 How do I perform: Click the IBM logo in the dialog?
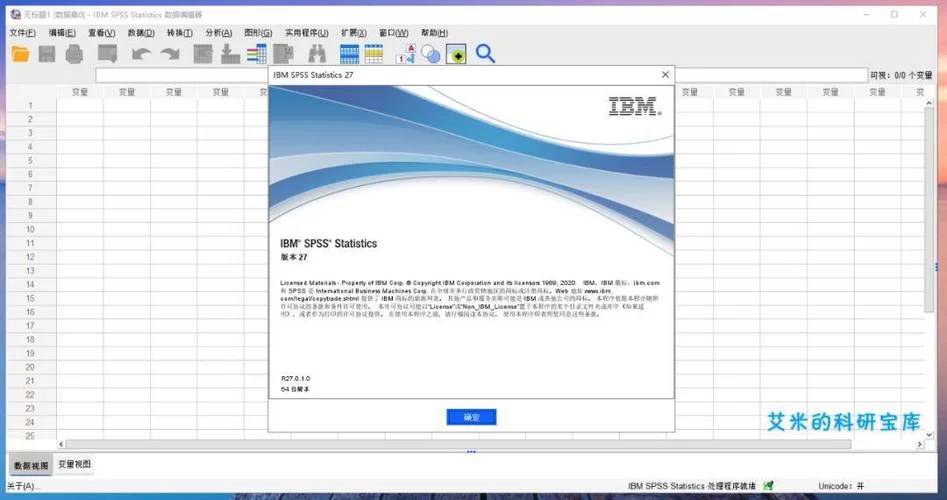tap(635, 106)
